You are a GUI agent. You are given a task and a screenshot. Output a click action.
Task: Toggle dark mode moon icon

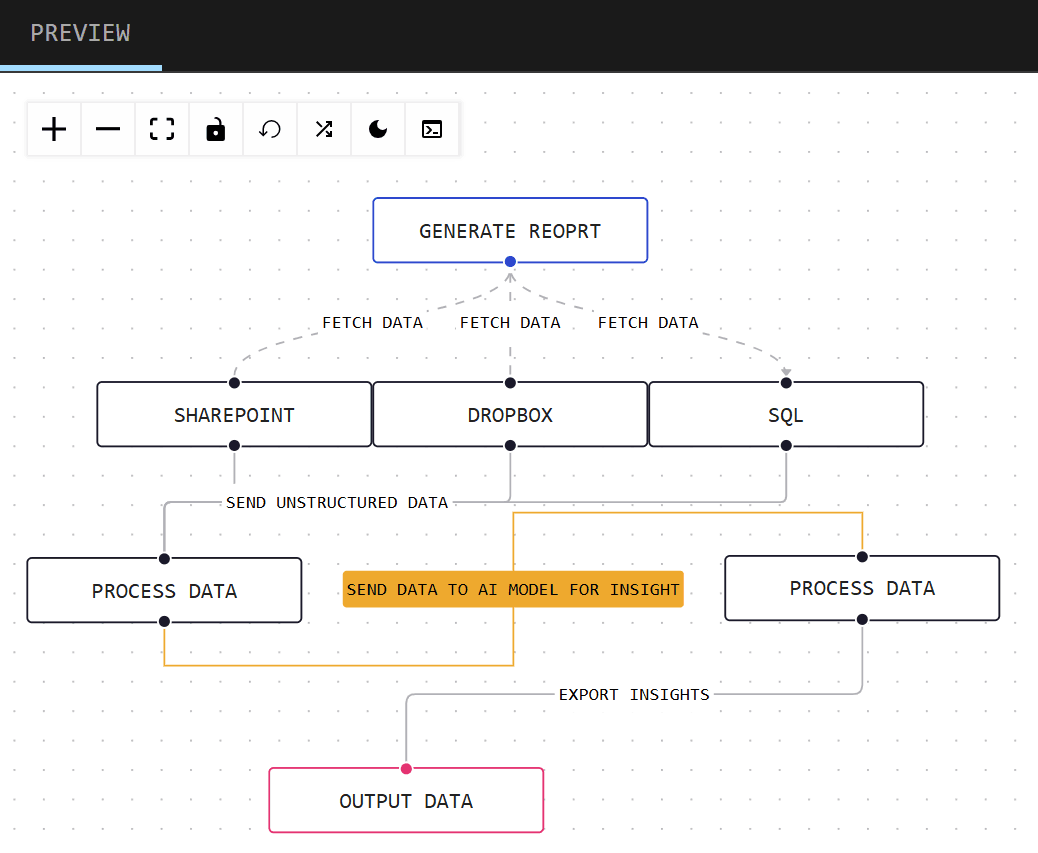click(378, 129)
